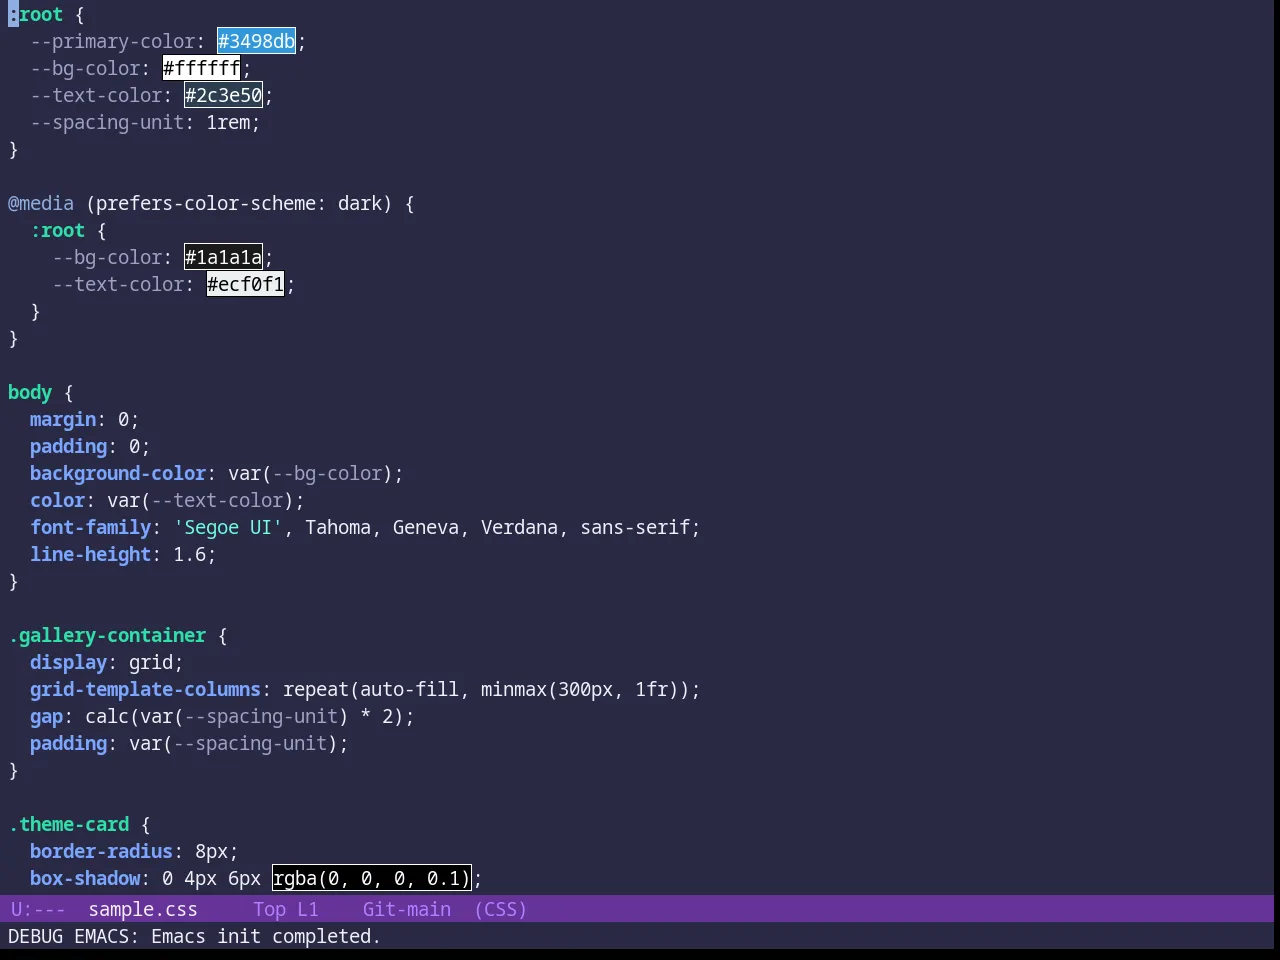Click the rgba(0, 0, 0, 0.1) value
The image size is (1280, 960).
click(x=371, y=878)
